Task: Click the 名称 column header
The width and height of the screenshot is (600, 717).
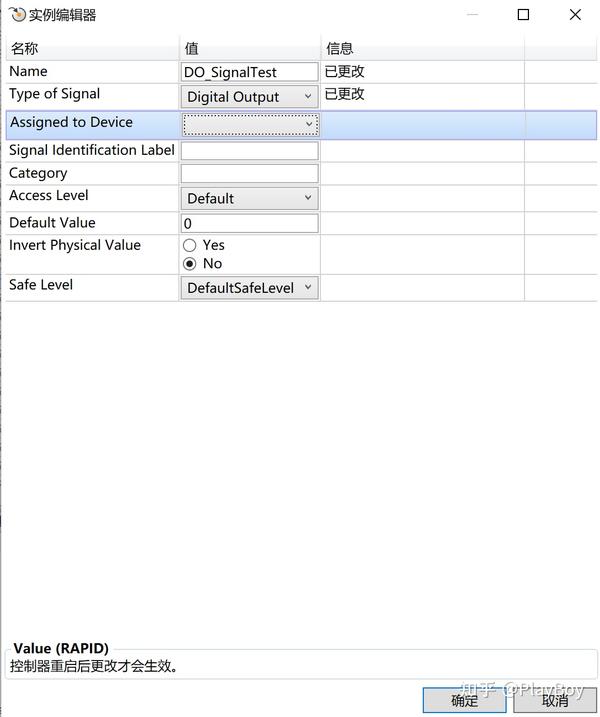Action: point(92,48)
